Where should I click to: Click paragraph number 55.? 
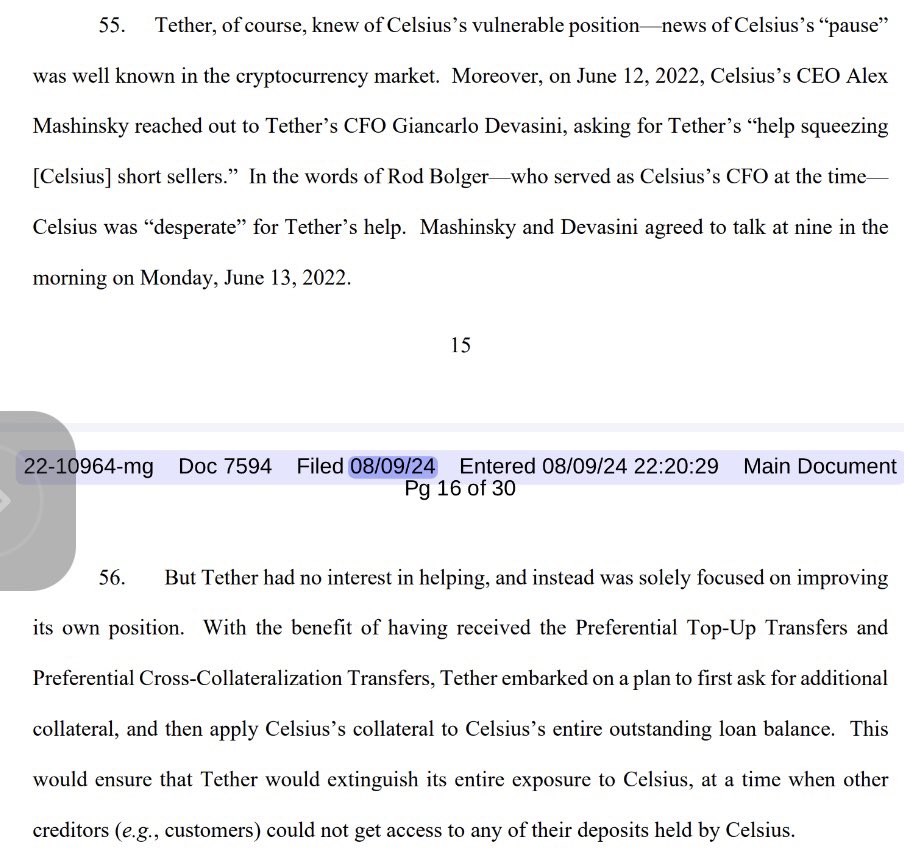tap(112, 25)
